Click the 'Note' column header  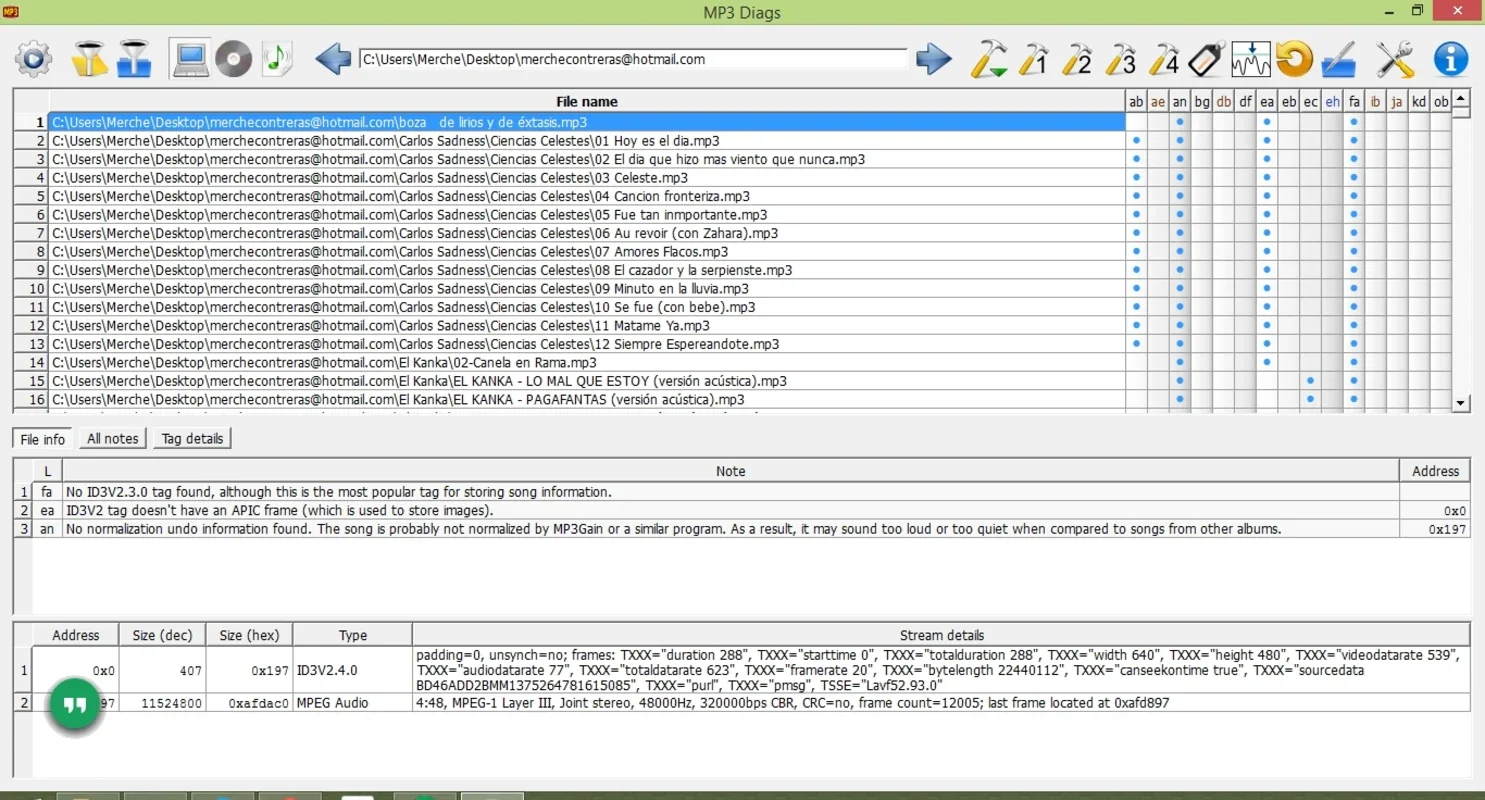(731, 471)
